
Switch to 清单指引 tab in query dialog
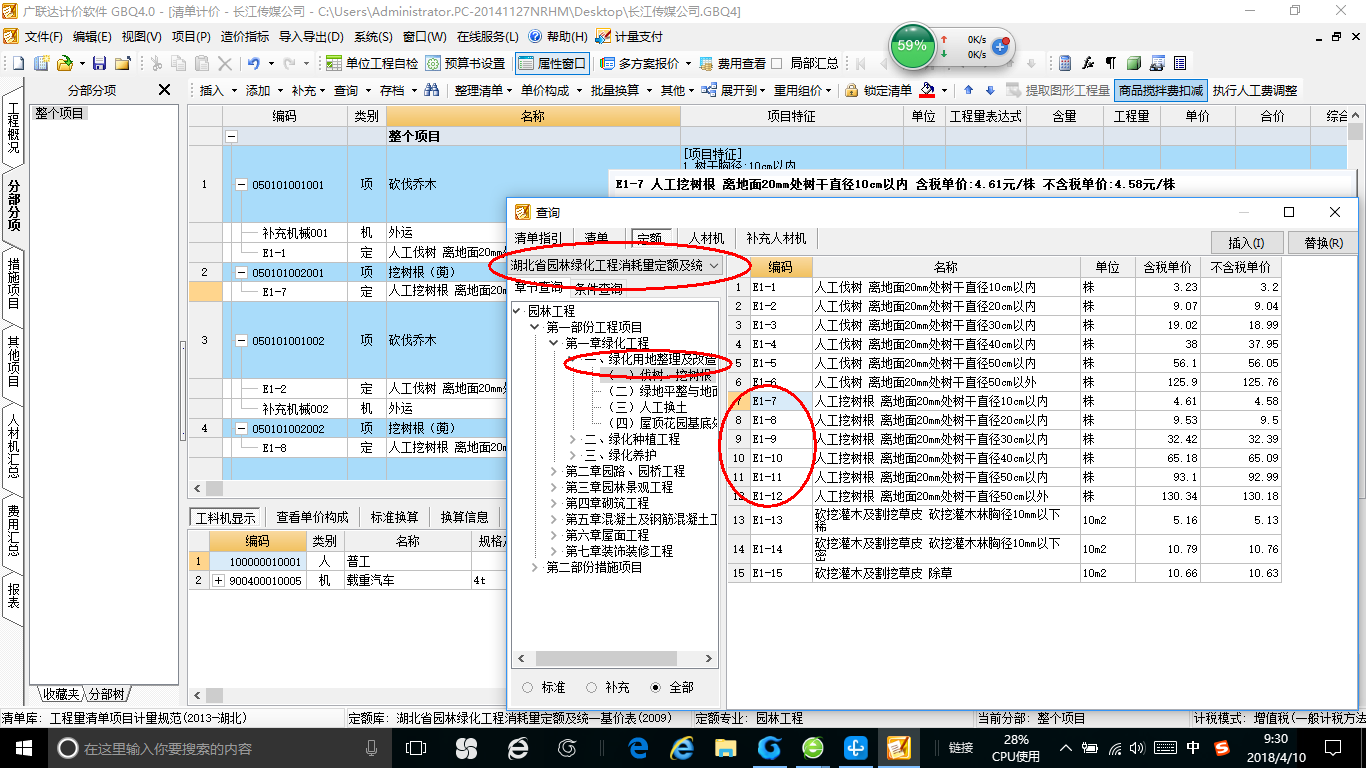tap(538, 238)
